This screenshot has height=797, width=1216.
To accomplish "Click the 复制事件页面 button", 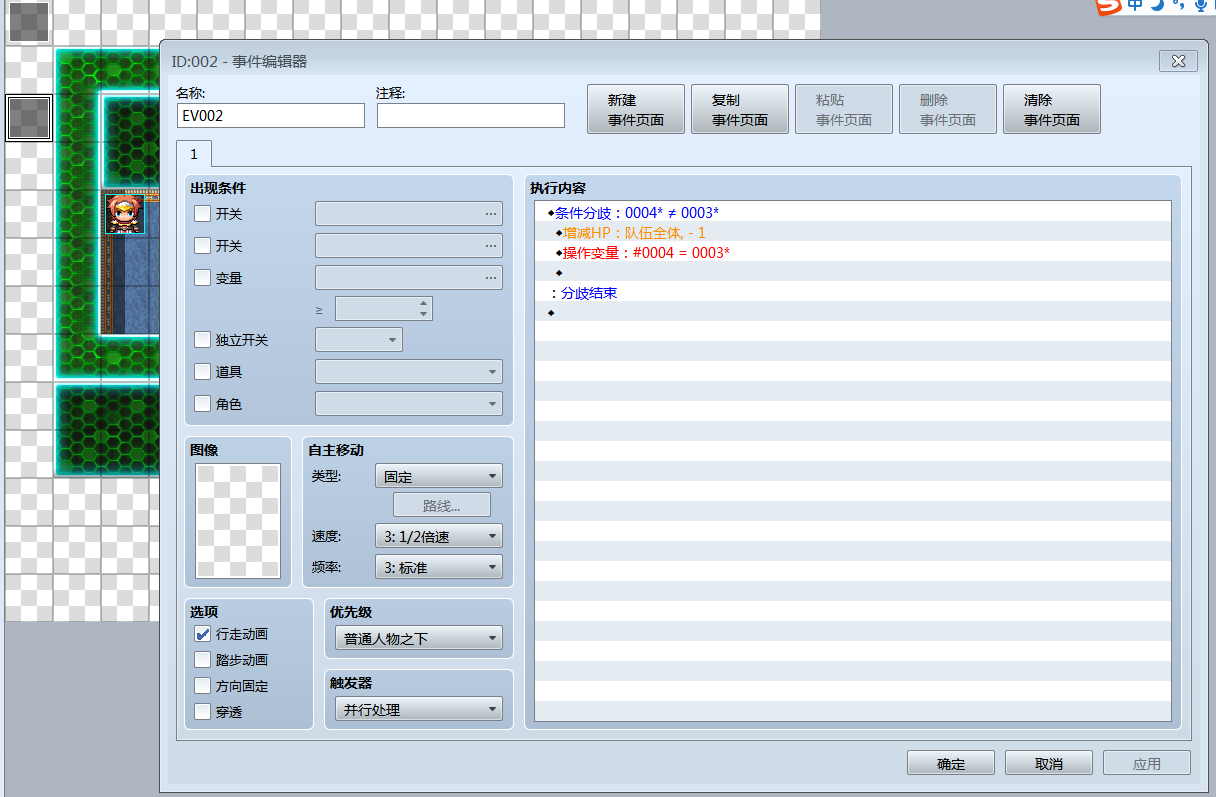I will click(x=740, y=109).
